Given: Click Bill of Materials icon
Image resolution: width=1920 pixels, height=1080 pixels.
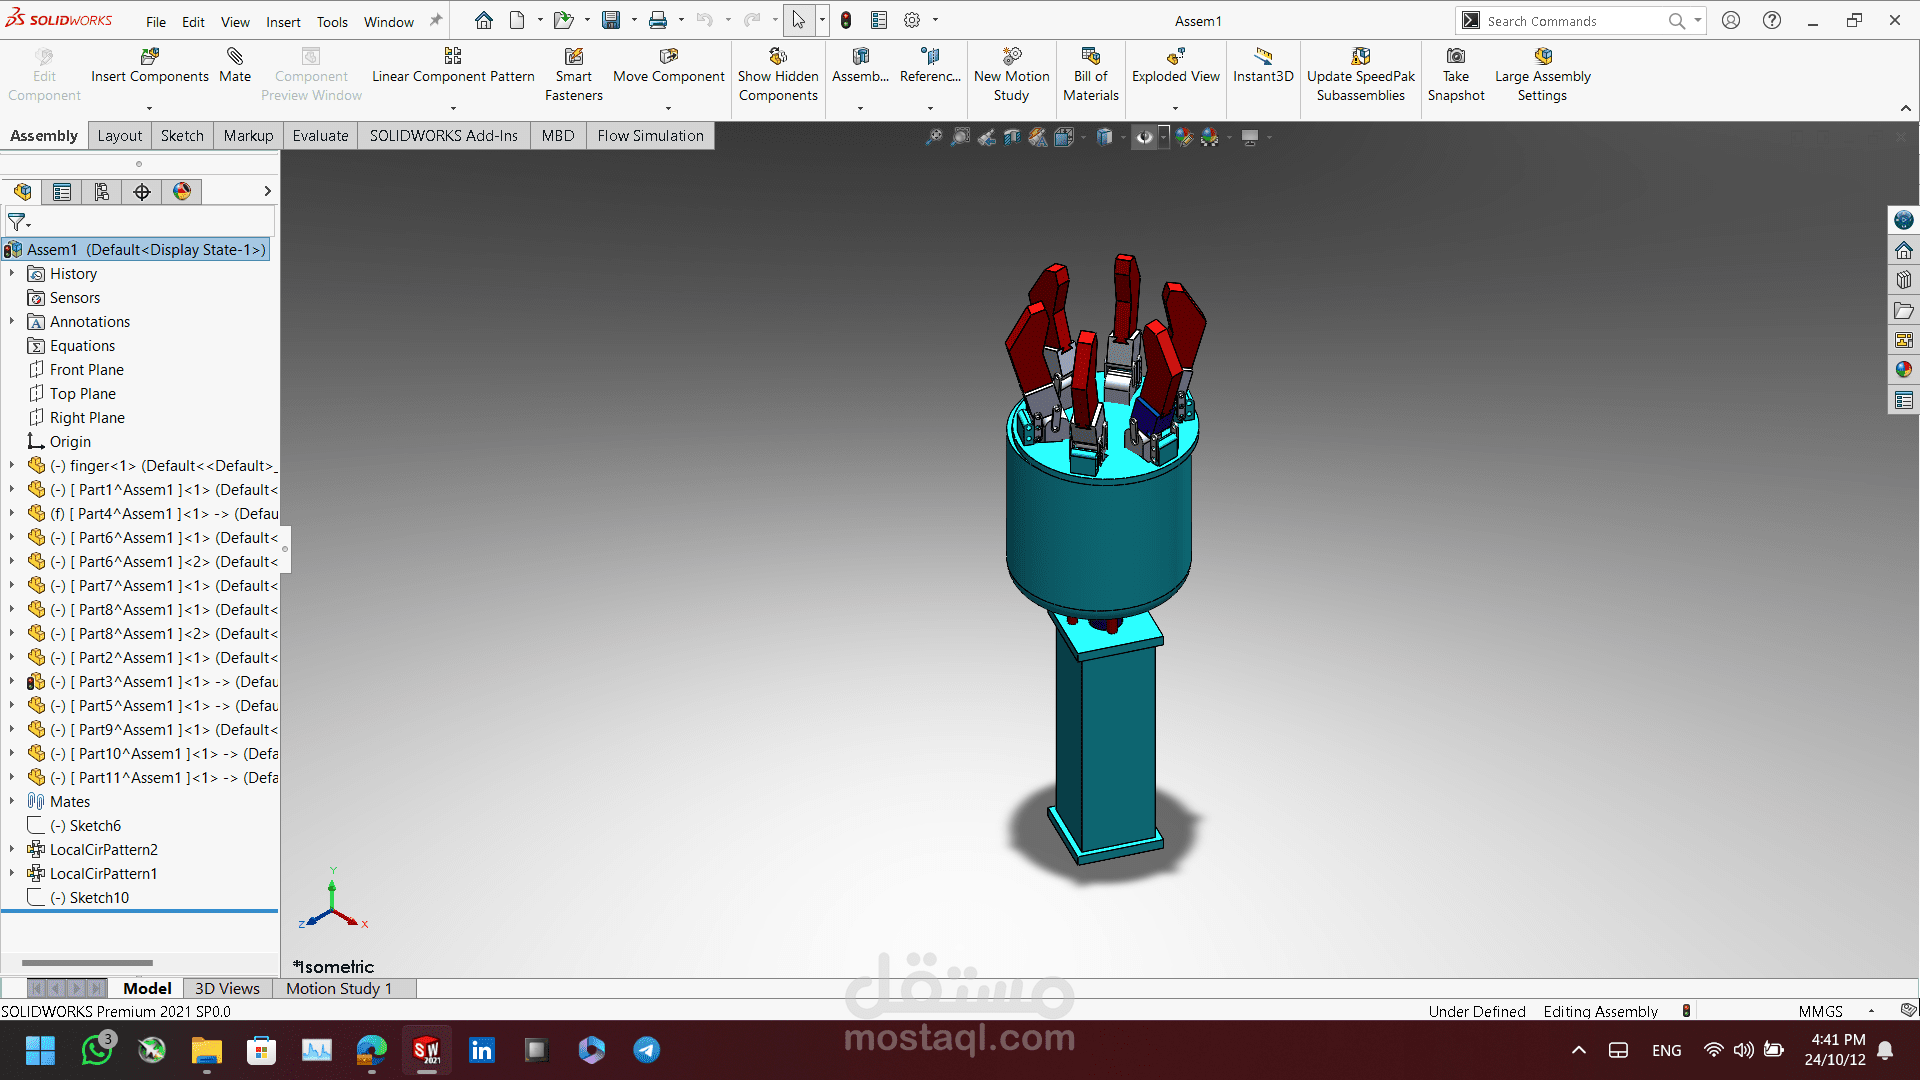Looking at the screenshot, I should point(1090,57).
